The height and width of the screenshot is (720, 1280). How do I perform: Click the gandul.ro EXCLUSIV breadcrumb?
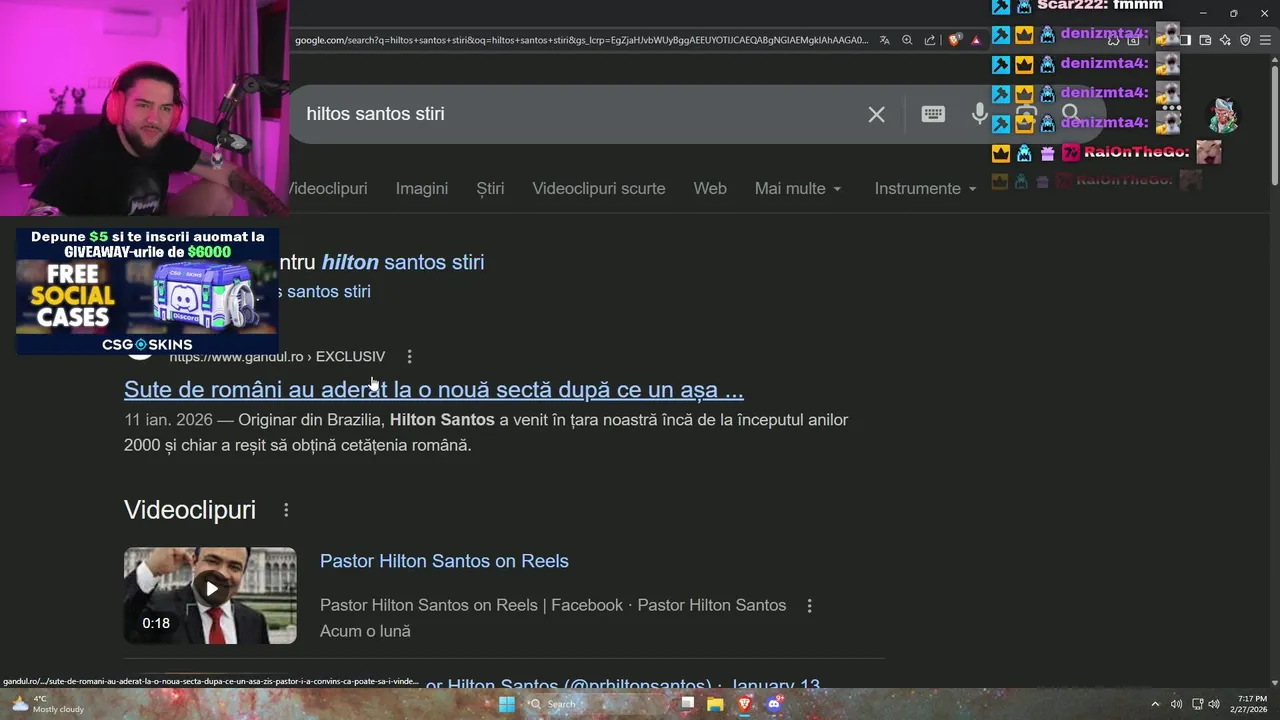point(277,356)
